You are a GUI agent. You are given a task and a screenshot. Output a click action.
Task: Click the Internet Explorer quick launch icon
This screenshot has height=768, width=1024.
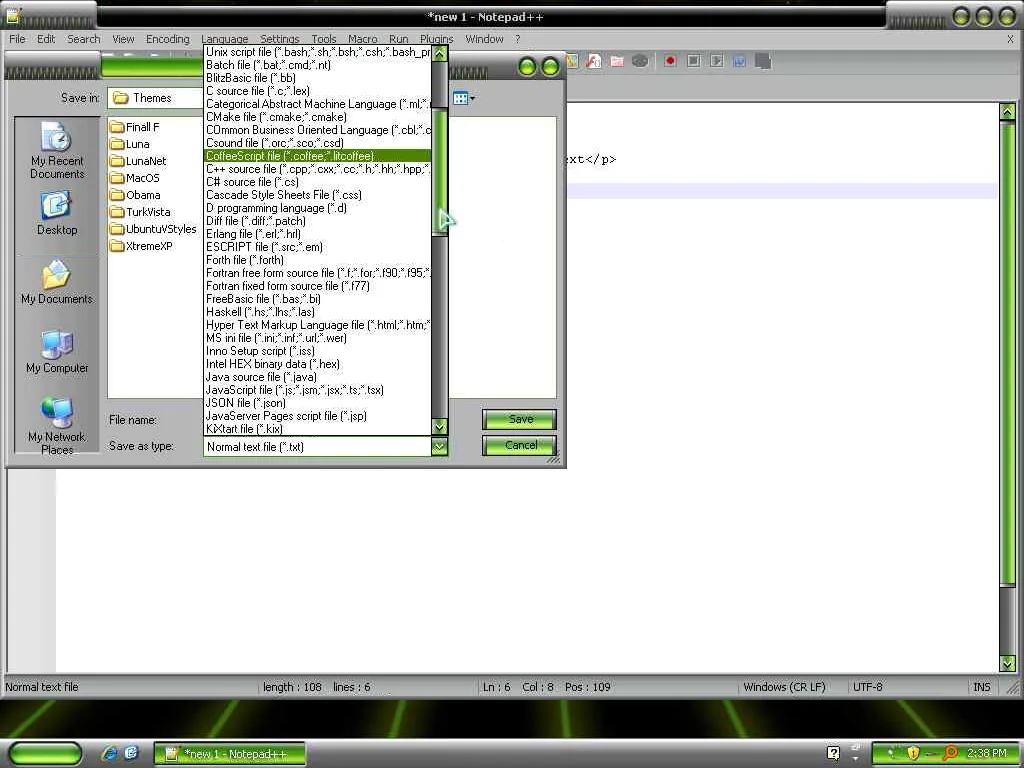[x=109, y=754]
